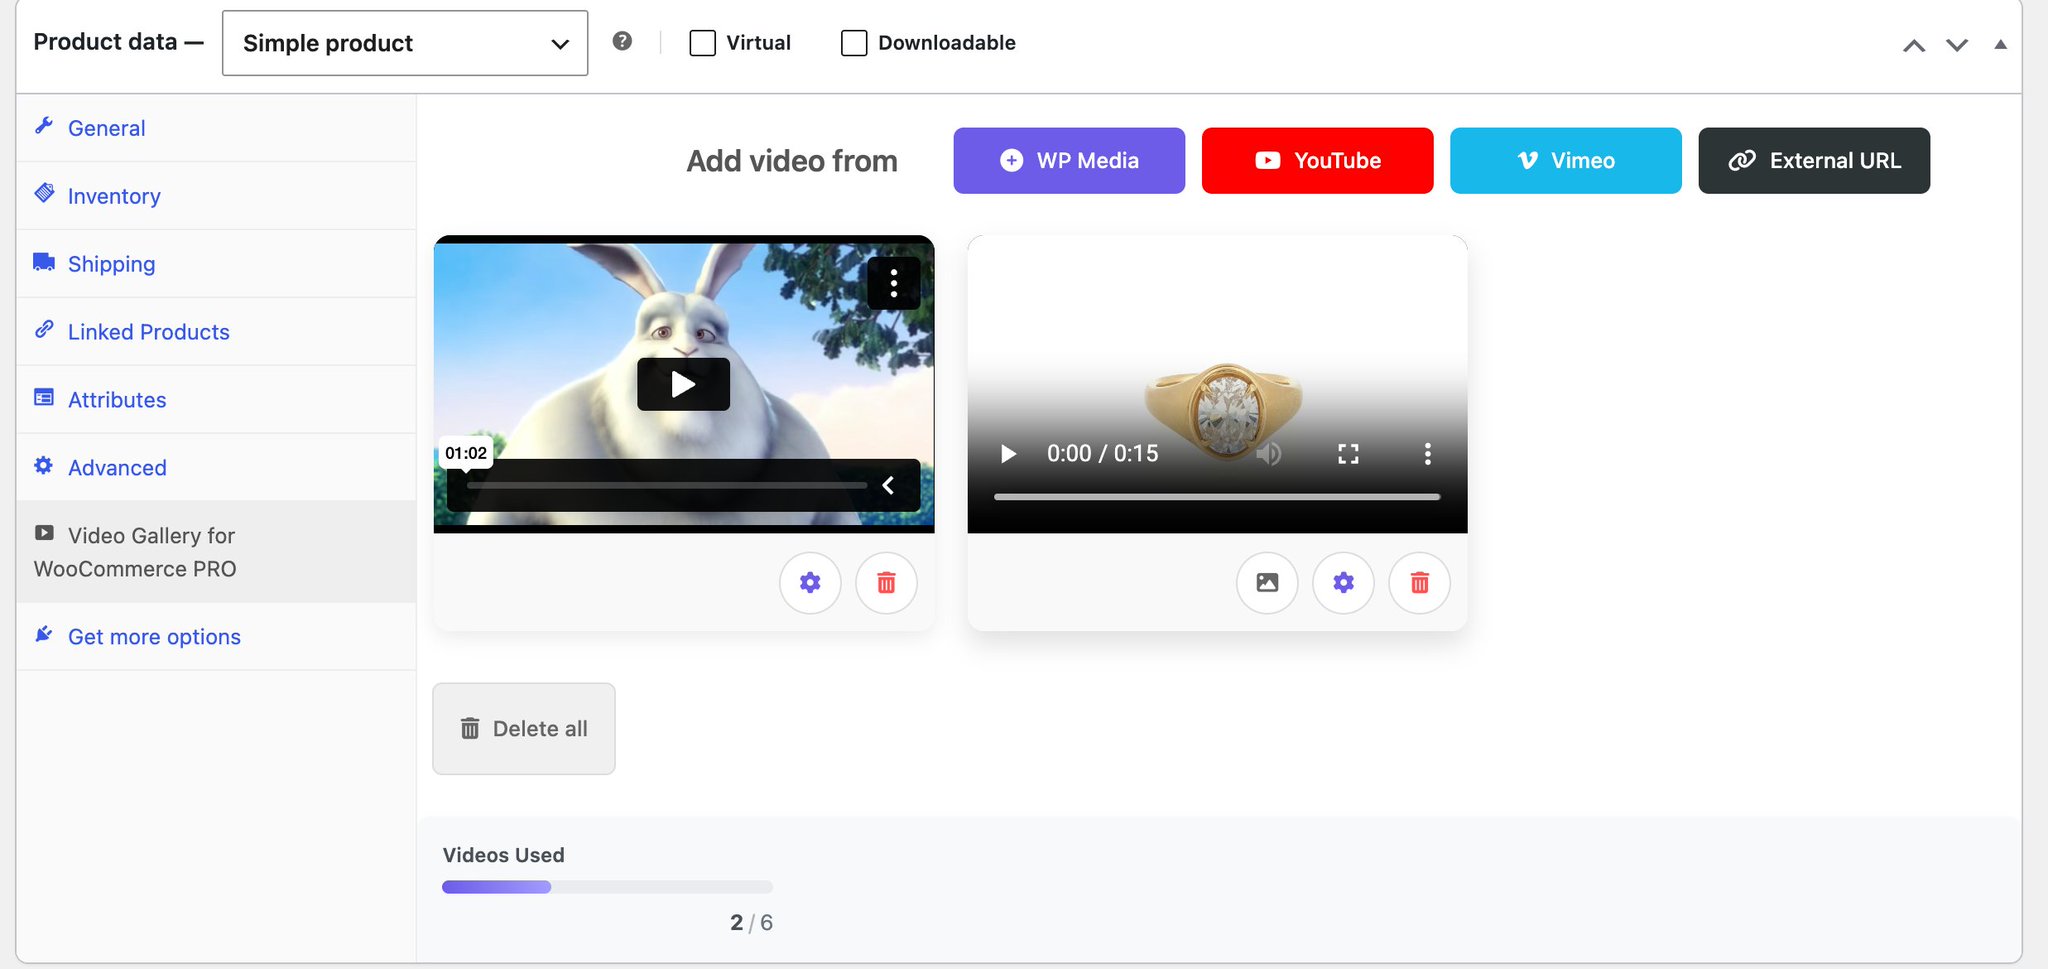
Task: Click the Add video from heading
Action: pos(792,161)
